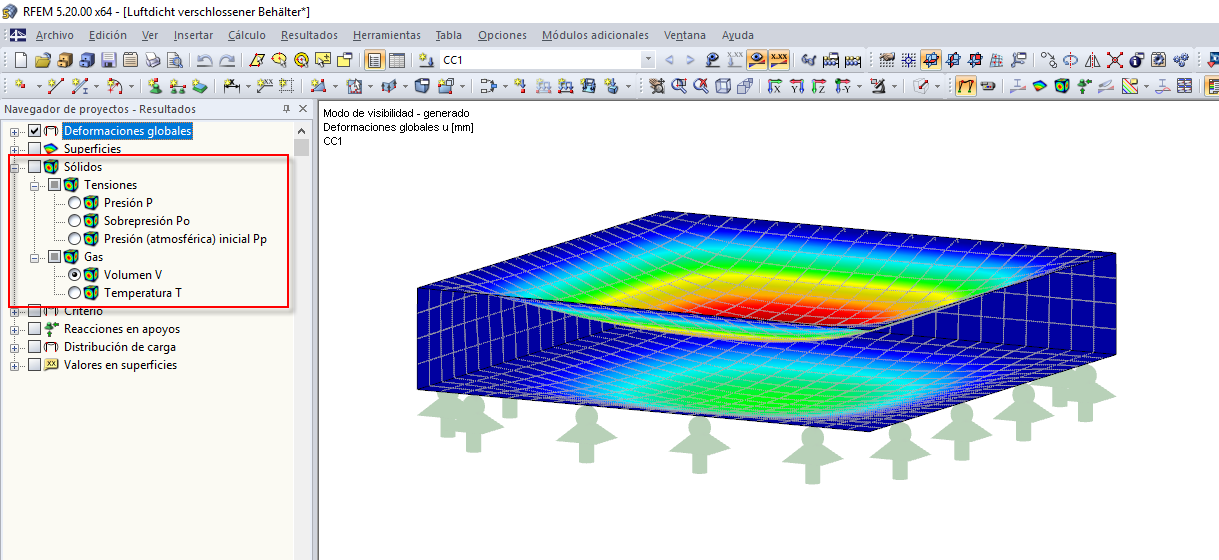
Task: Collapse the Tensiones tree node
Action: (35, 185)
